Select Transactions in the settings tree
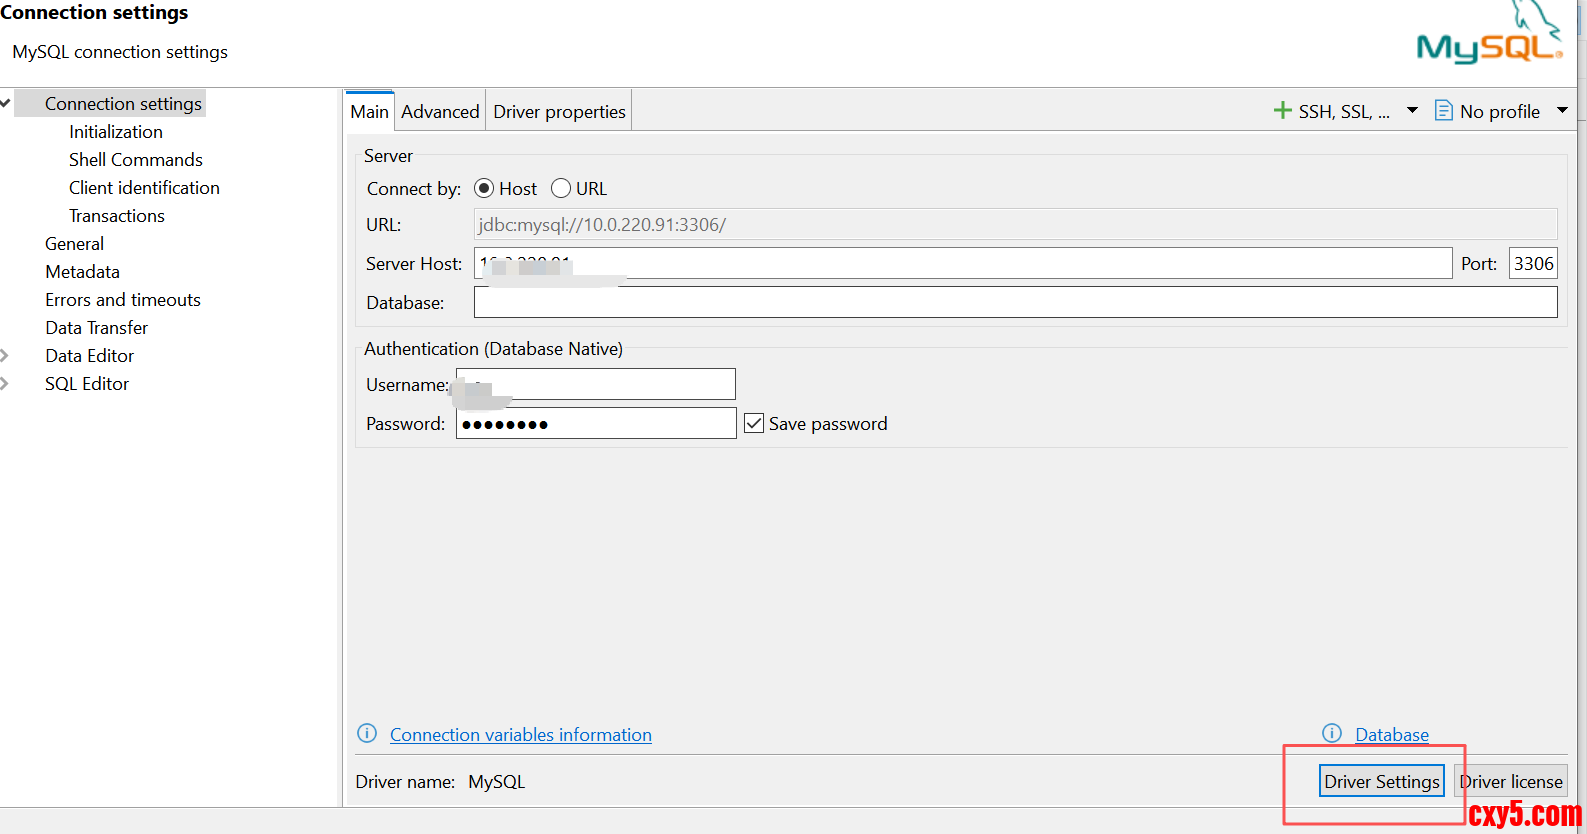 coord(117,215)
